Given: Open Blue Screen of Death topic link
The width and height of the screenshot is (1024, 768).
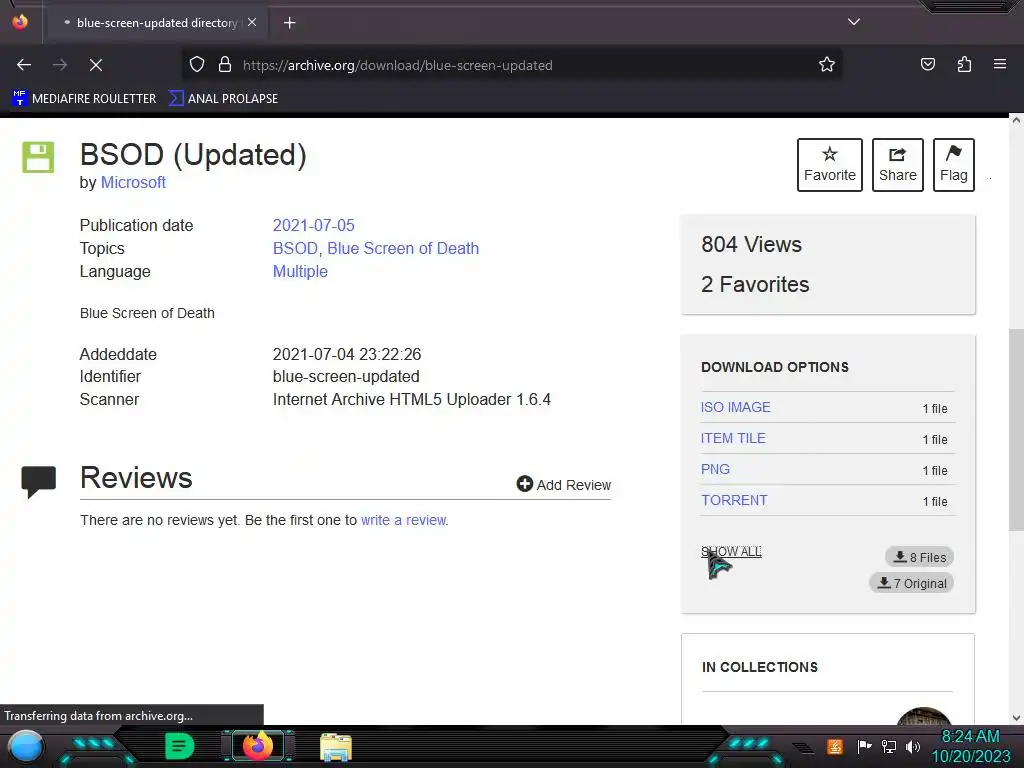Looking at the screenshot, I should [403, 248].
